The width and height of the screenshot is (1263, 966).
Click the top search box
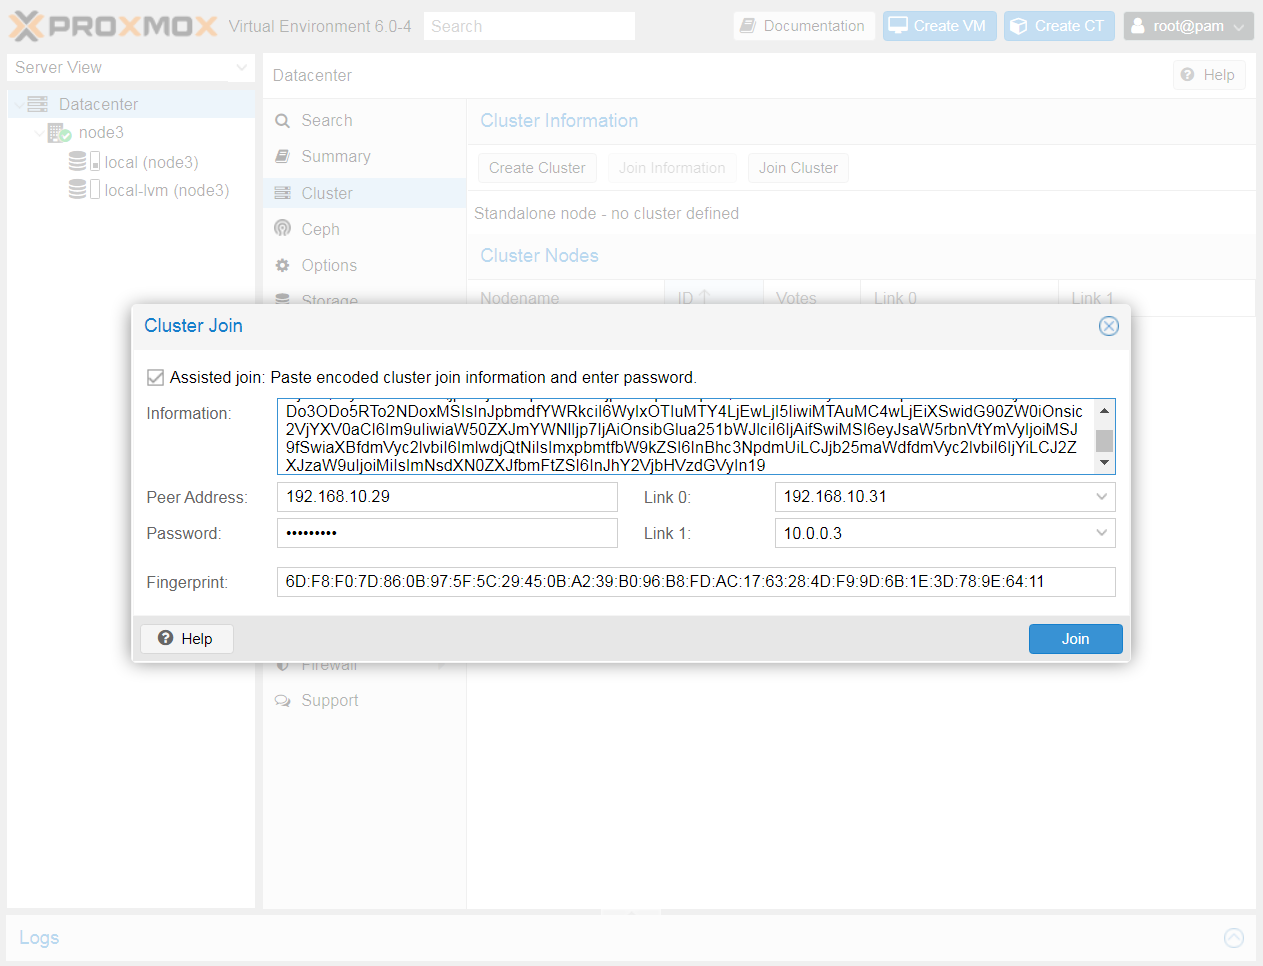click(529, 26)
